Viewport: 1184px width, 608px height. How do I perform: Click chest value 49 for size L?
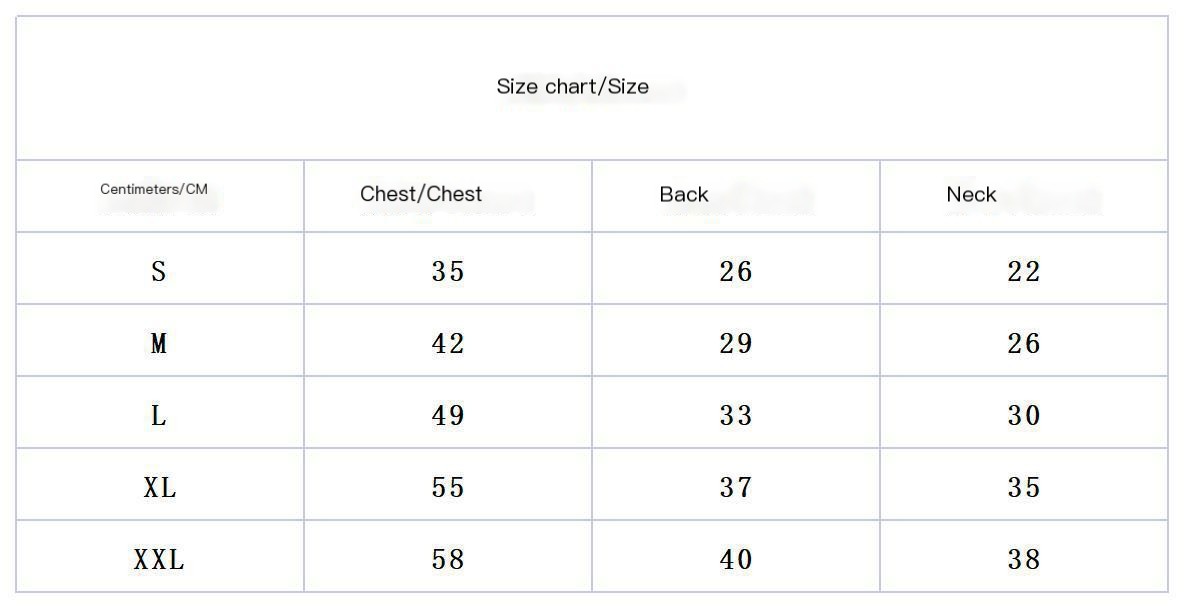(448, 416)
